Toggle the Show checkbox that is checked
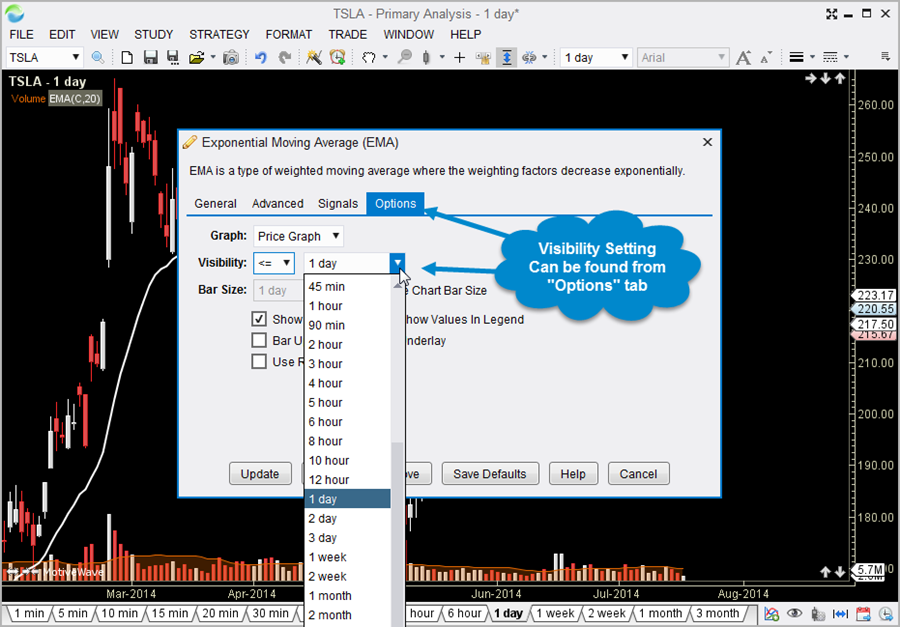The height and width of the screenshot is (627, 900). click(x=259, y=319)
